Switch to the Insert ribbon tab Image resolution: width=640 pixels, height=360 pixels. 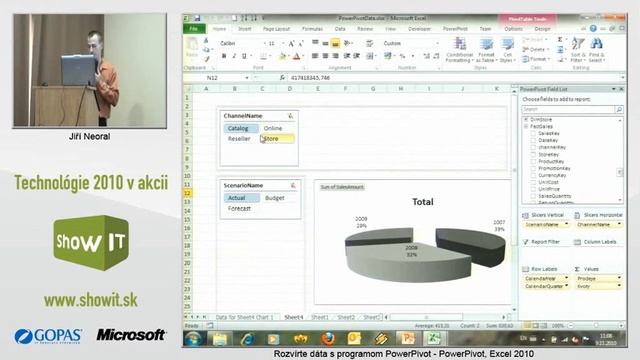[x=244, y=29]
